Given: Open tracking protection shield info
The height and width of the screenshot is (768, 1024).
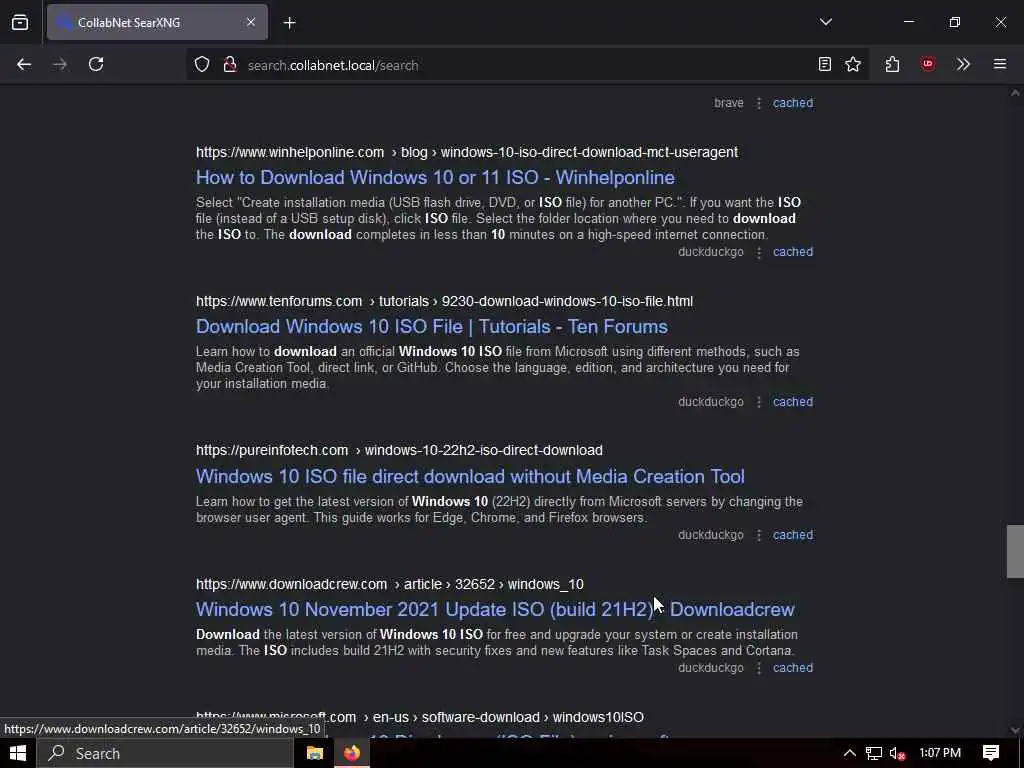Looking at the screenshot, I should point(202,65).
